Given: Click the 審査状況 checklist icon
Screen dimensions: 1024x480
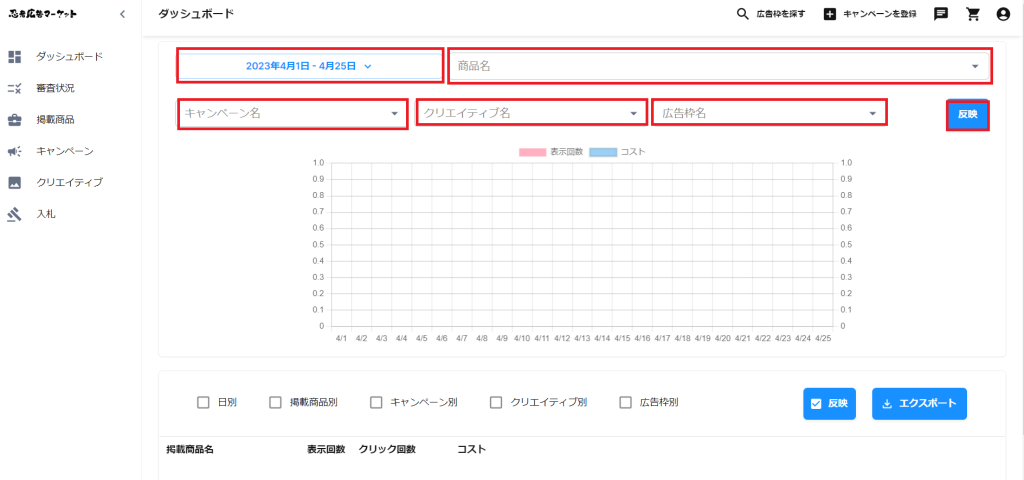Looking at the screenshot, I should coord(15,88).
